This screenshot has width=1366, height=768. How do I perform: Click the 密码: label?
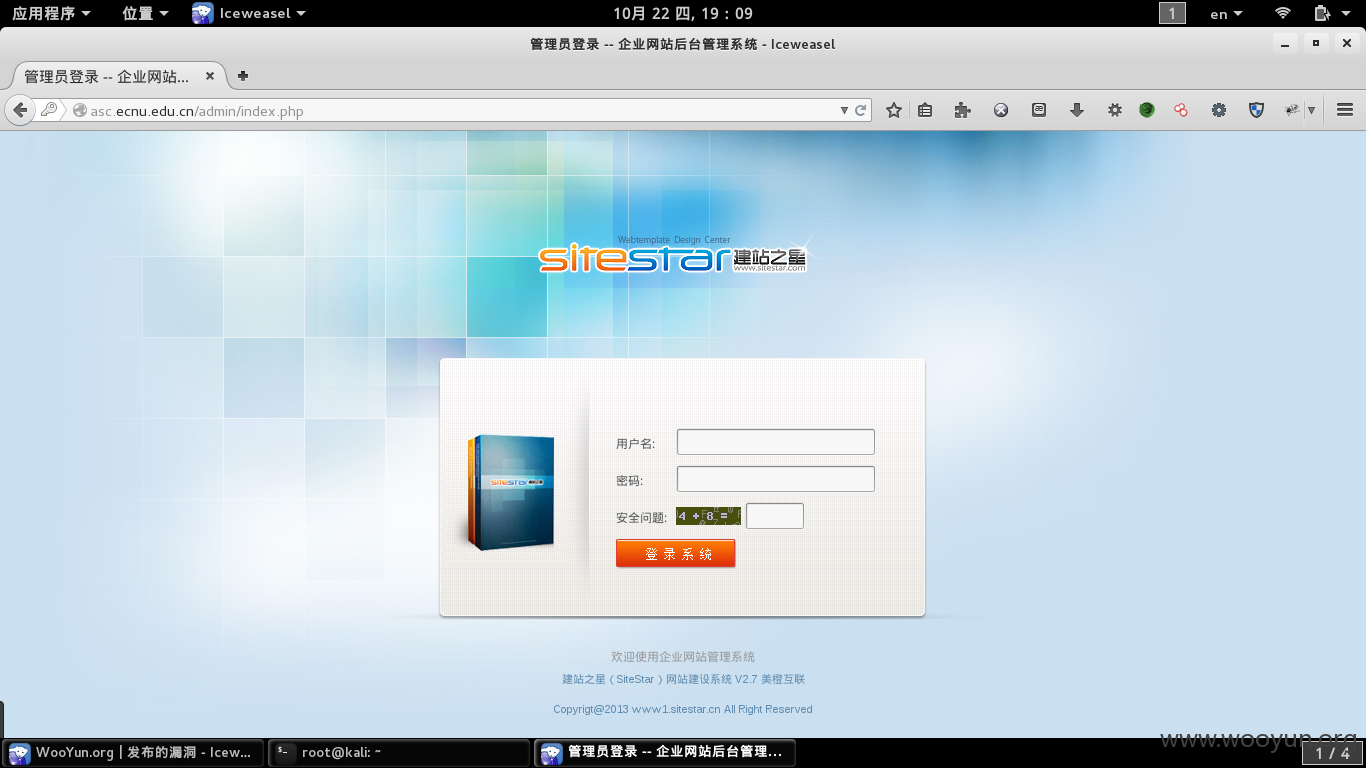[x=629, y=480]
